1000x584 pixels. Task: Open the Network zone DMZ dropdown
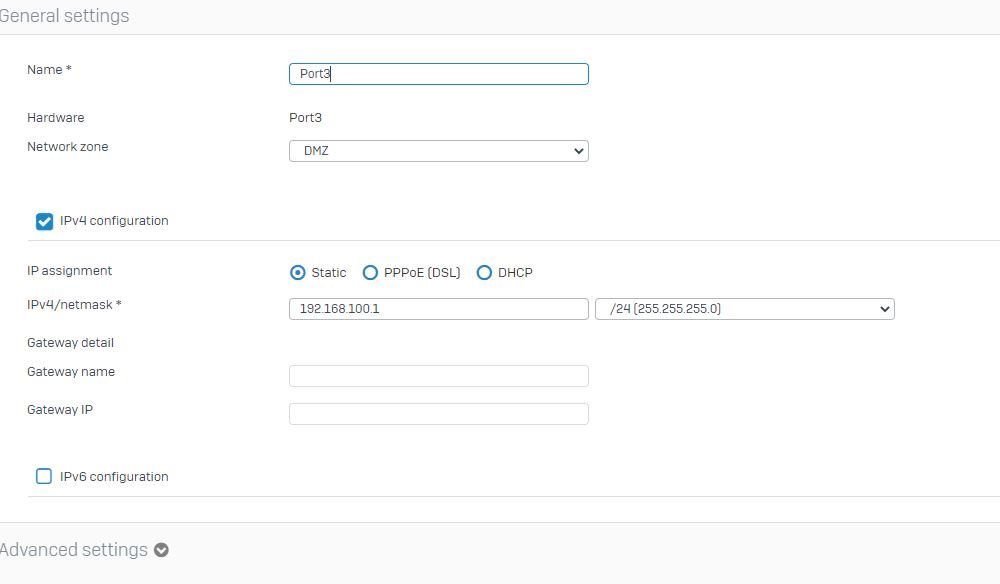439,151
